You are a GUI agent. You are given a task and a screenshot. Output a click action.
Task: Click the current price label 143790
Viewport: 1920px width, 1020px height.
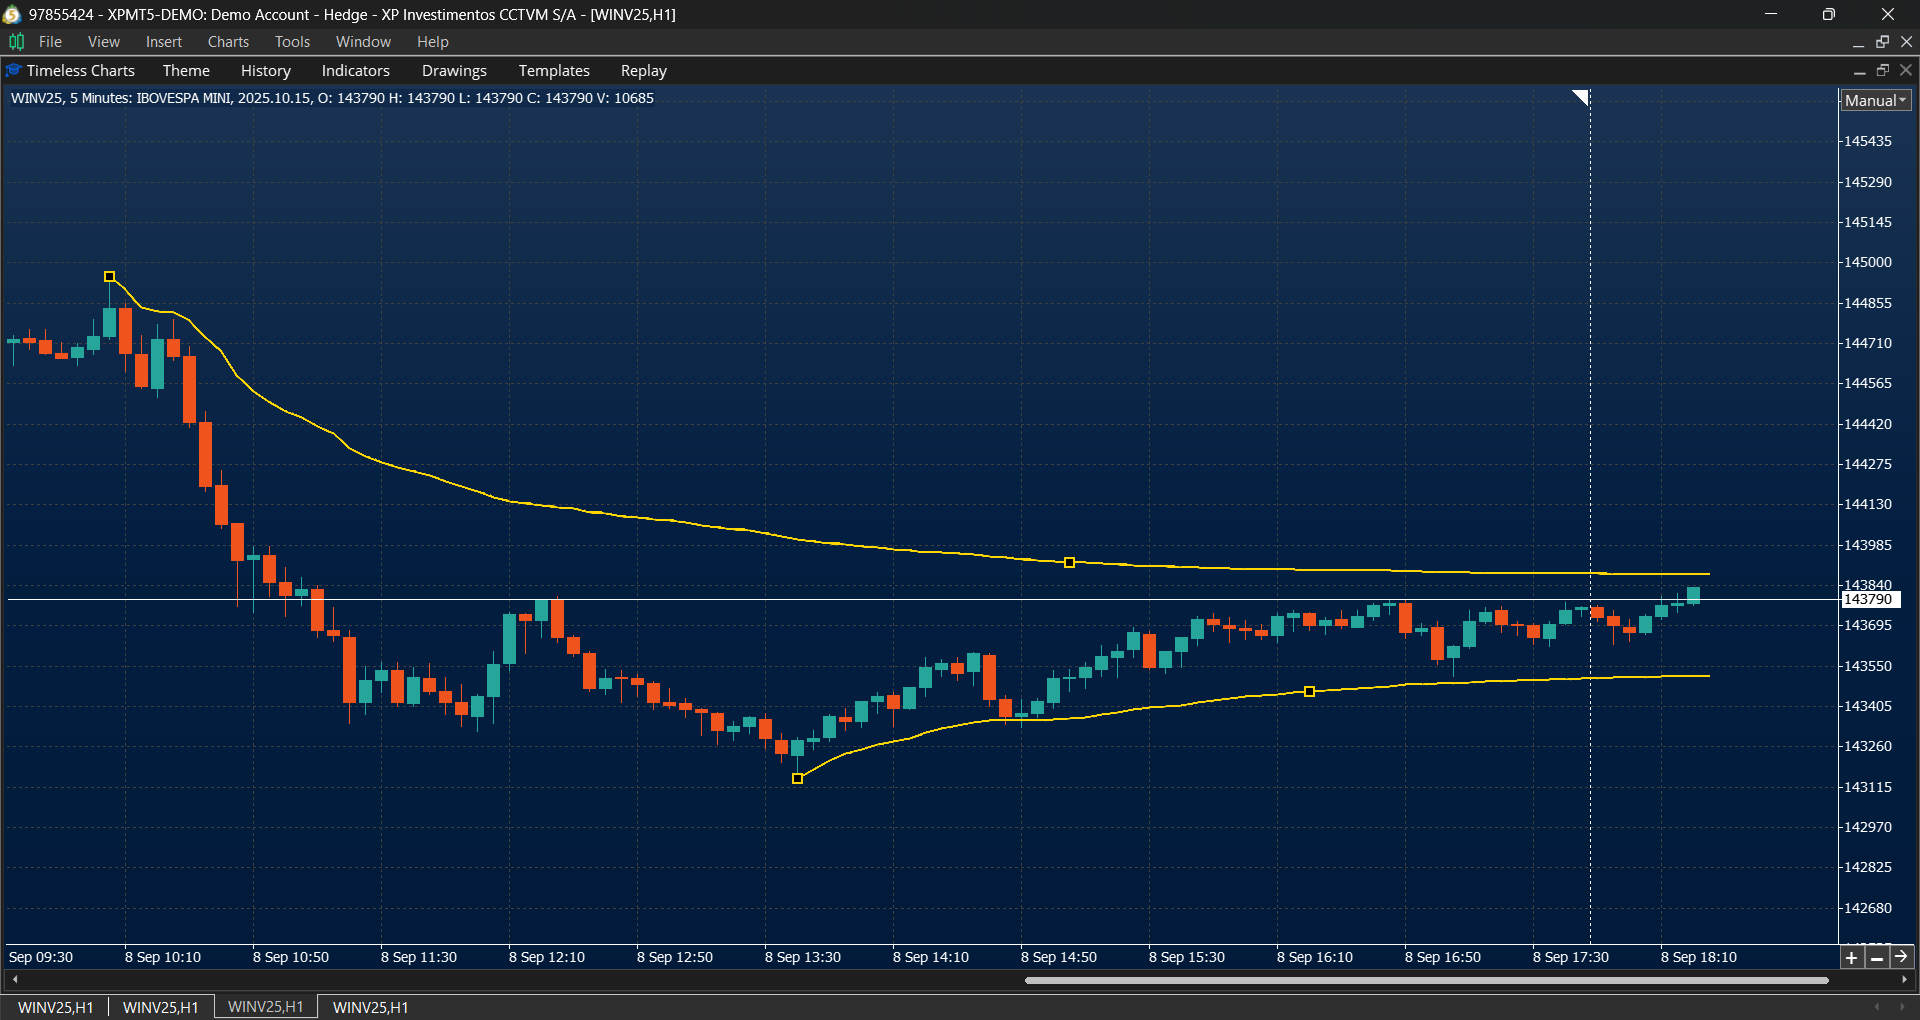tap(1870, 600)
